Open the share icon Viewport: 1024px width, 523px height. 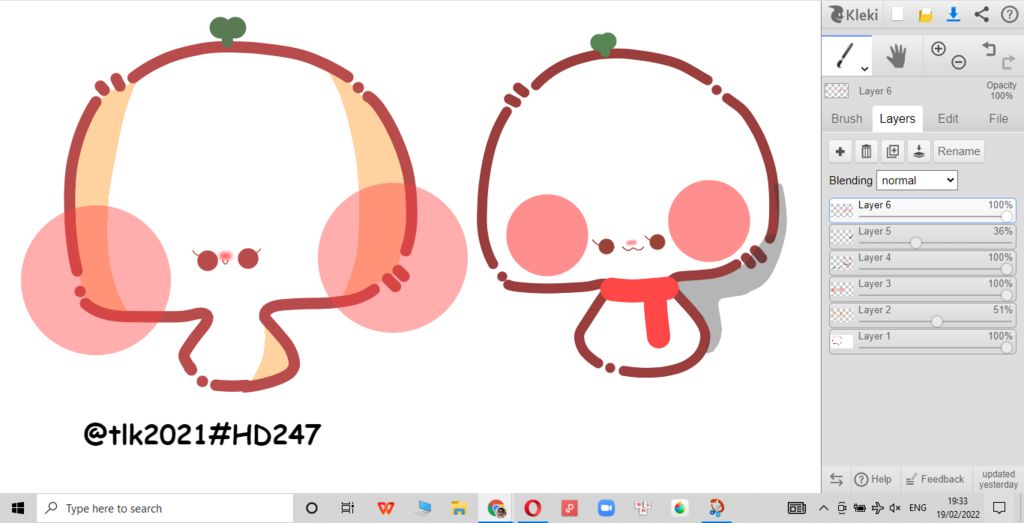click(981, 14)
